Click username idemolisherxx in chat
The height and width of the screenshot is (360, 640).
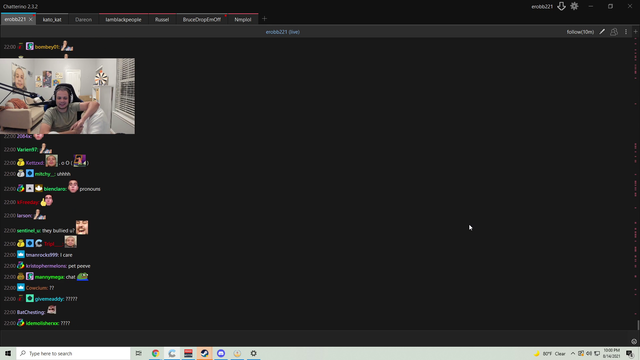[x=42, y=323]
